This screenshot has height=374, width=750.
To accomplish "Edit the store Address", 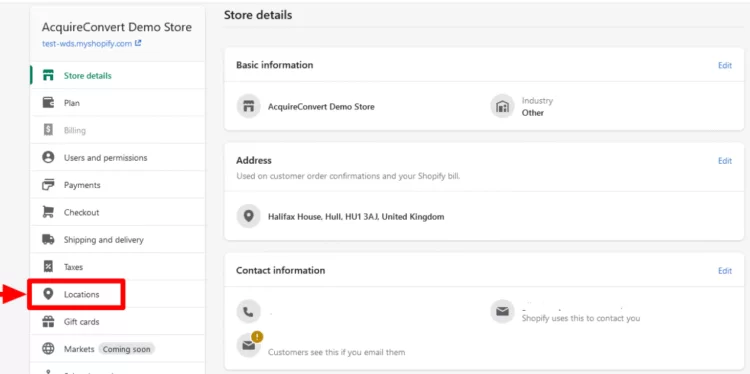I will click(x=725, y=161).
